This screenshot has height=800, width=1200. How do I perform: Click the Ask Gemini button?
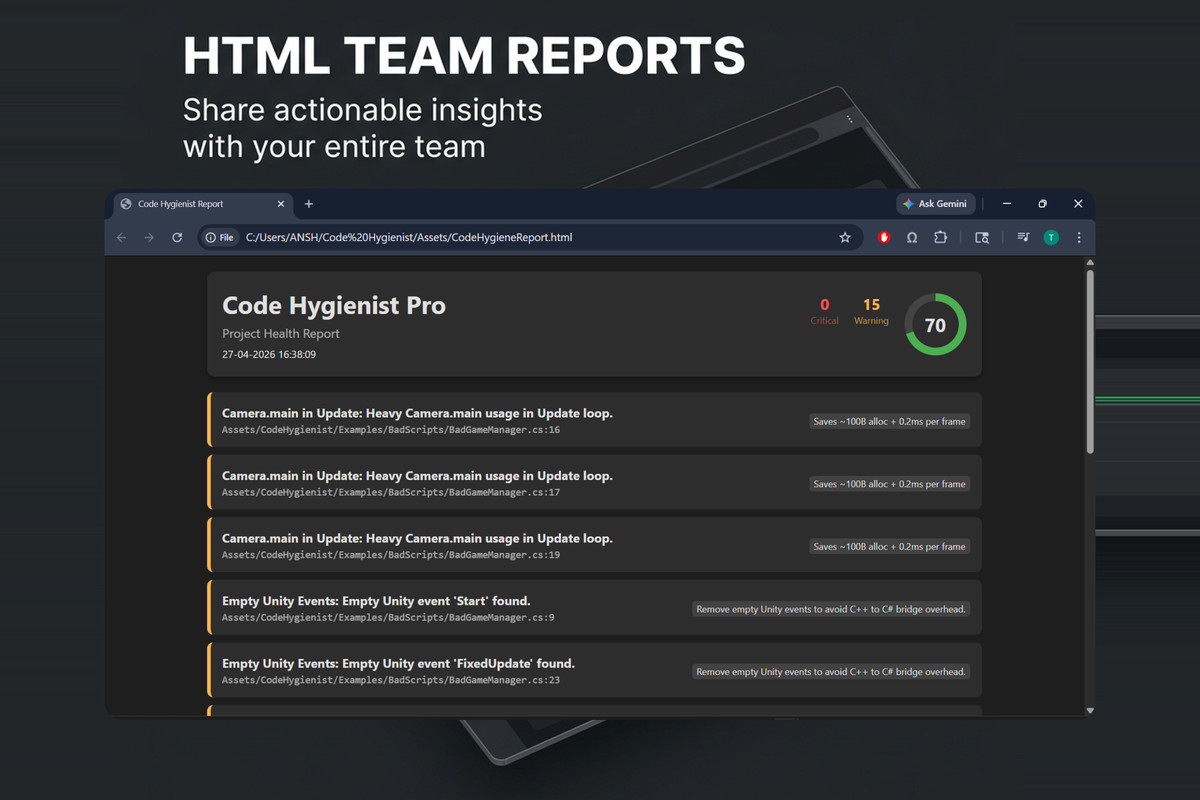click(x=935, y=204)
